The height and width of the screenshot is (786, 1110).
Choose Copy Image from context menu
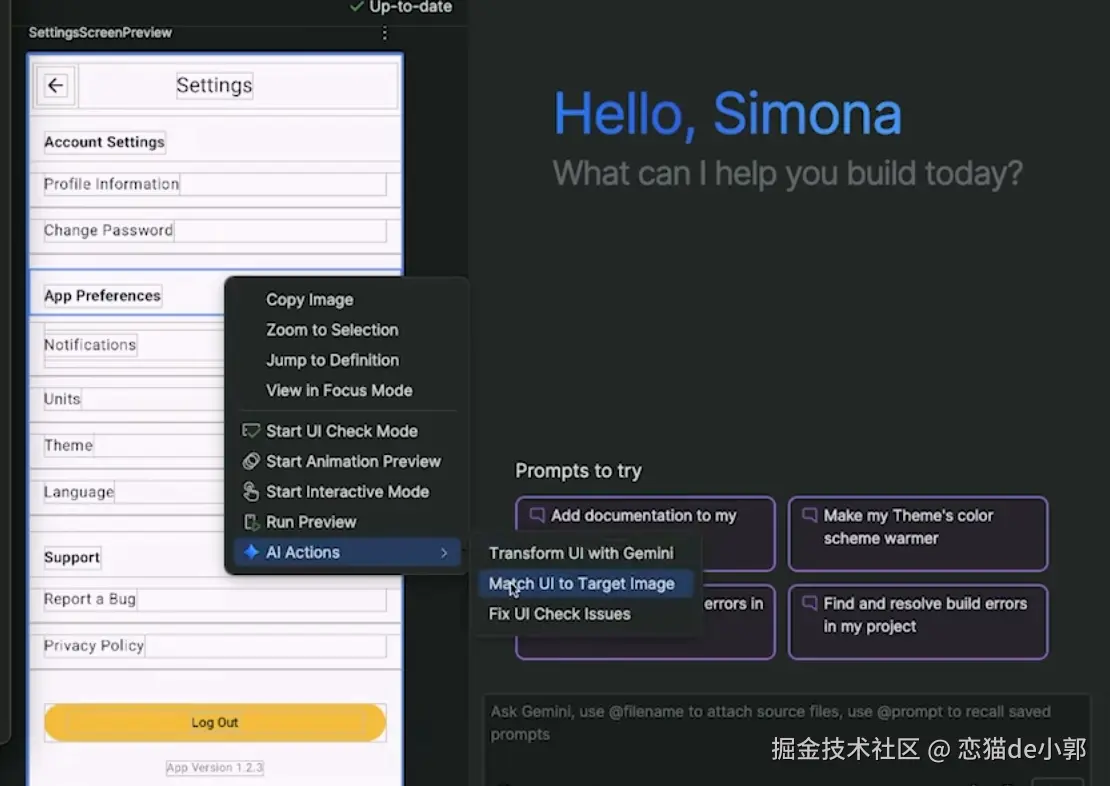point(309,300)
